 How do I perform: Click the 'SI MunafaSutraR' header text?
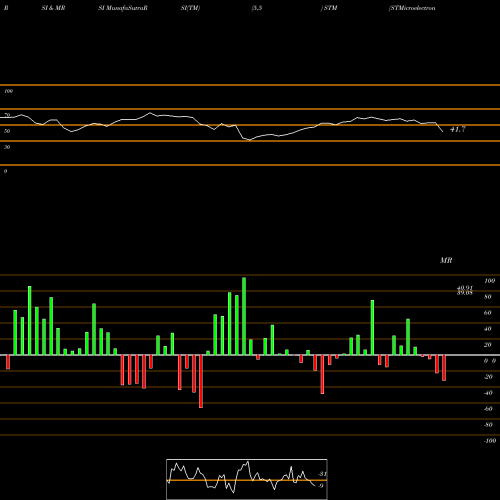tap(123, 8)
